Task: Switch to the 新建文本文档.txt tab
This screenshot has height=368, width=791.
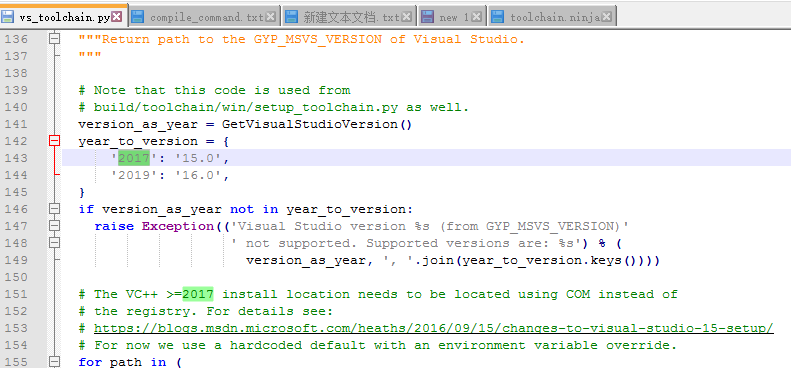Action: click(349, 17)
